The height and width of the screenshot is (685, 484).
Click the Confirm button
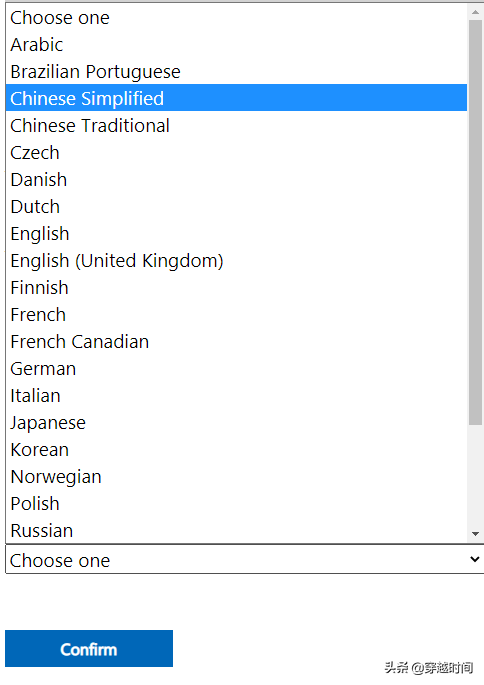pyautogui.click(x=89, y=648)
